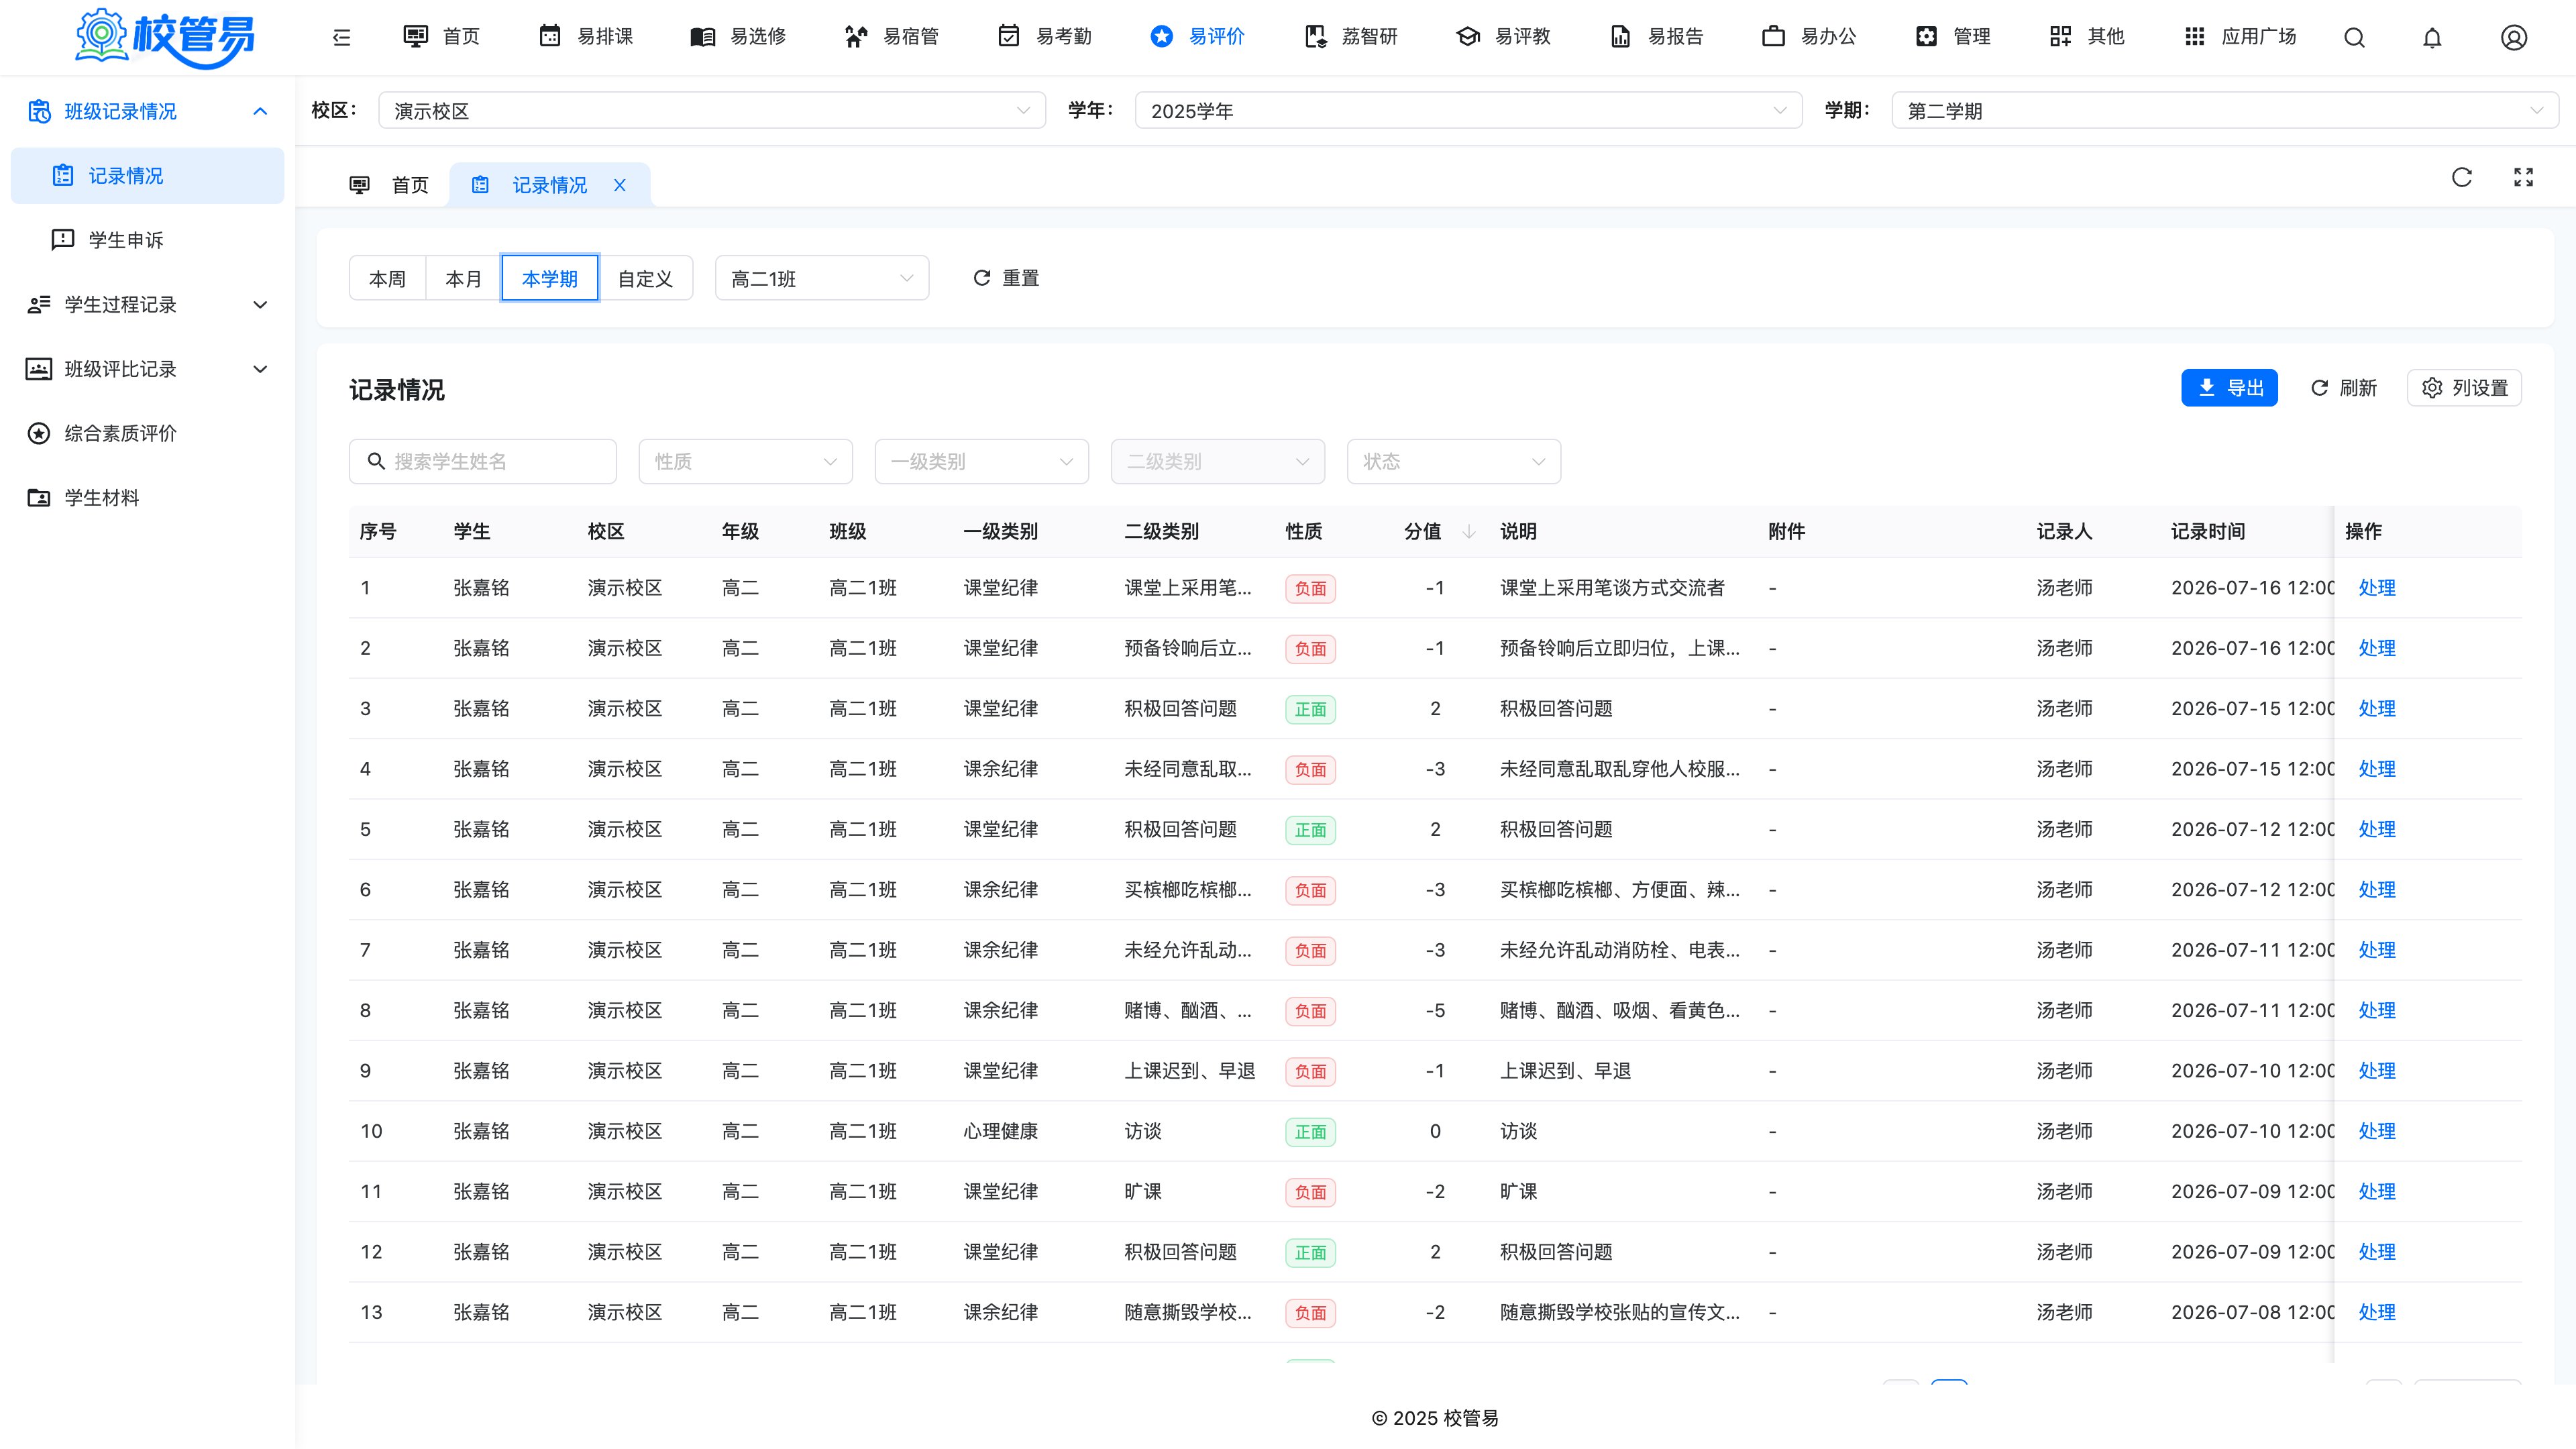Open 易考勤 module
Viewport: 2576px width, 1449px height.
[1045, 37]
